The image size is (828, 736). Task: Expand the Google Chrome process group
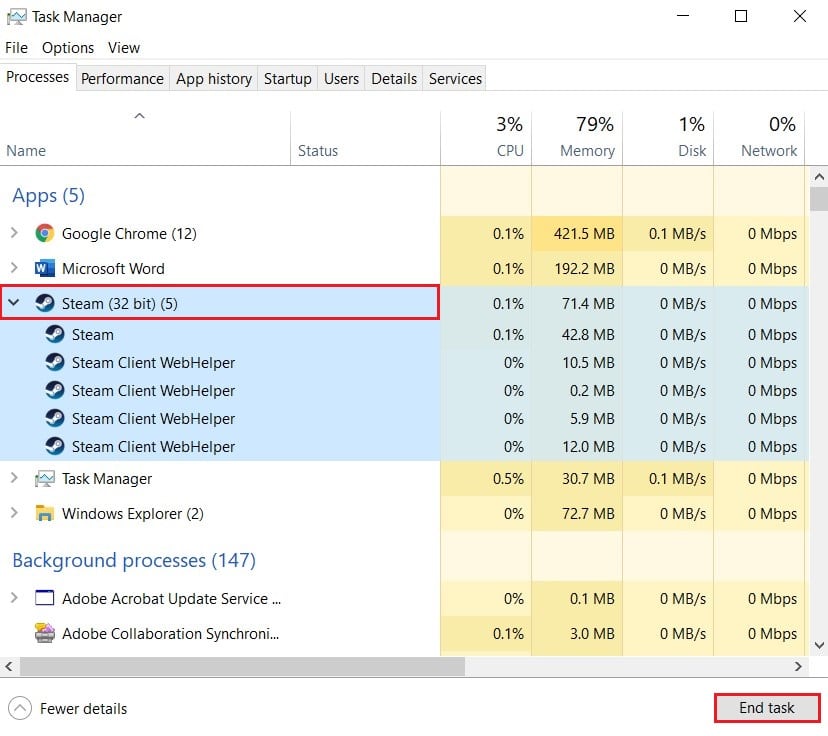tap(14, 233)
